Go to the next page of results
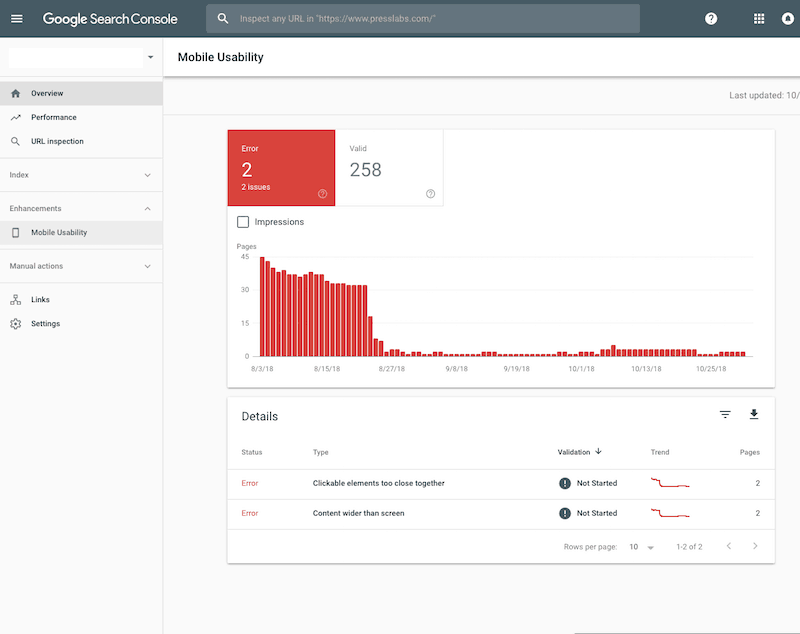 pos(755,546)
